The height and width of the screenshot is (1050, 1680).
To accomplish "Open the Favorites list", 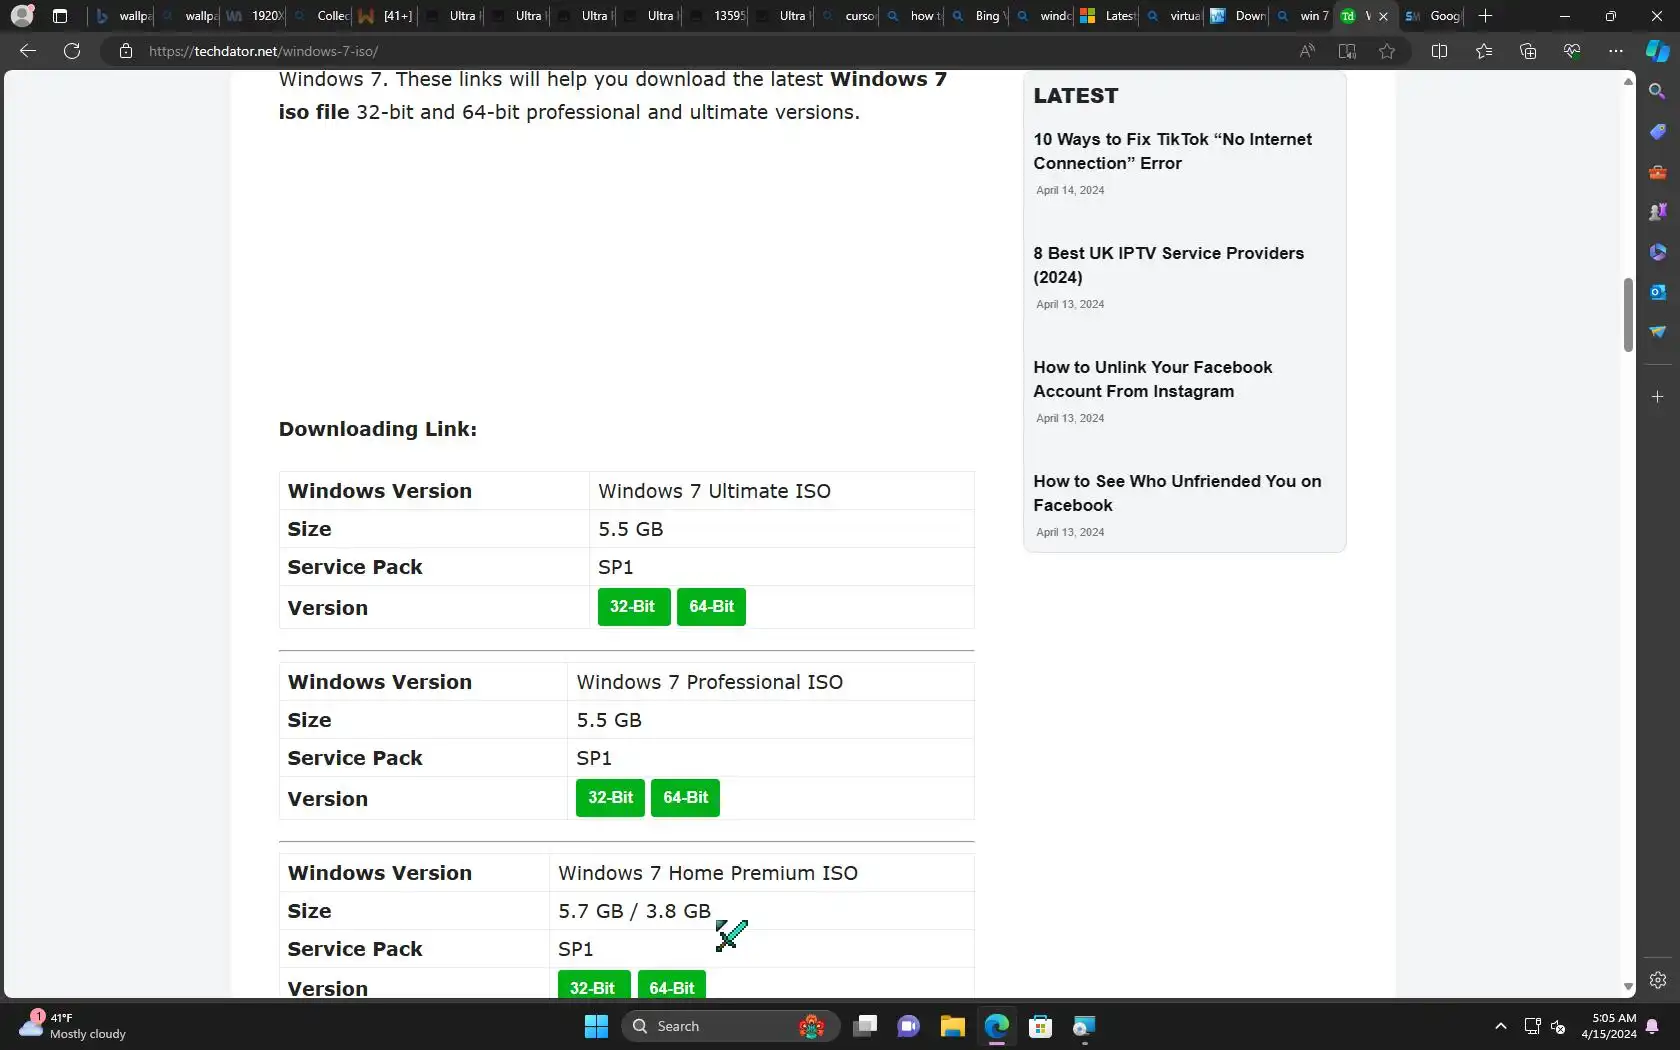I will (1483, 51).
